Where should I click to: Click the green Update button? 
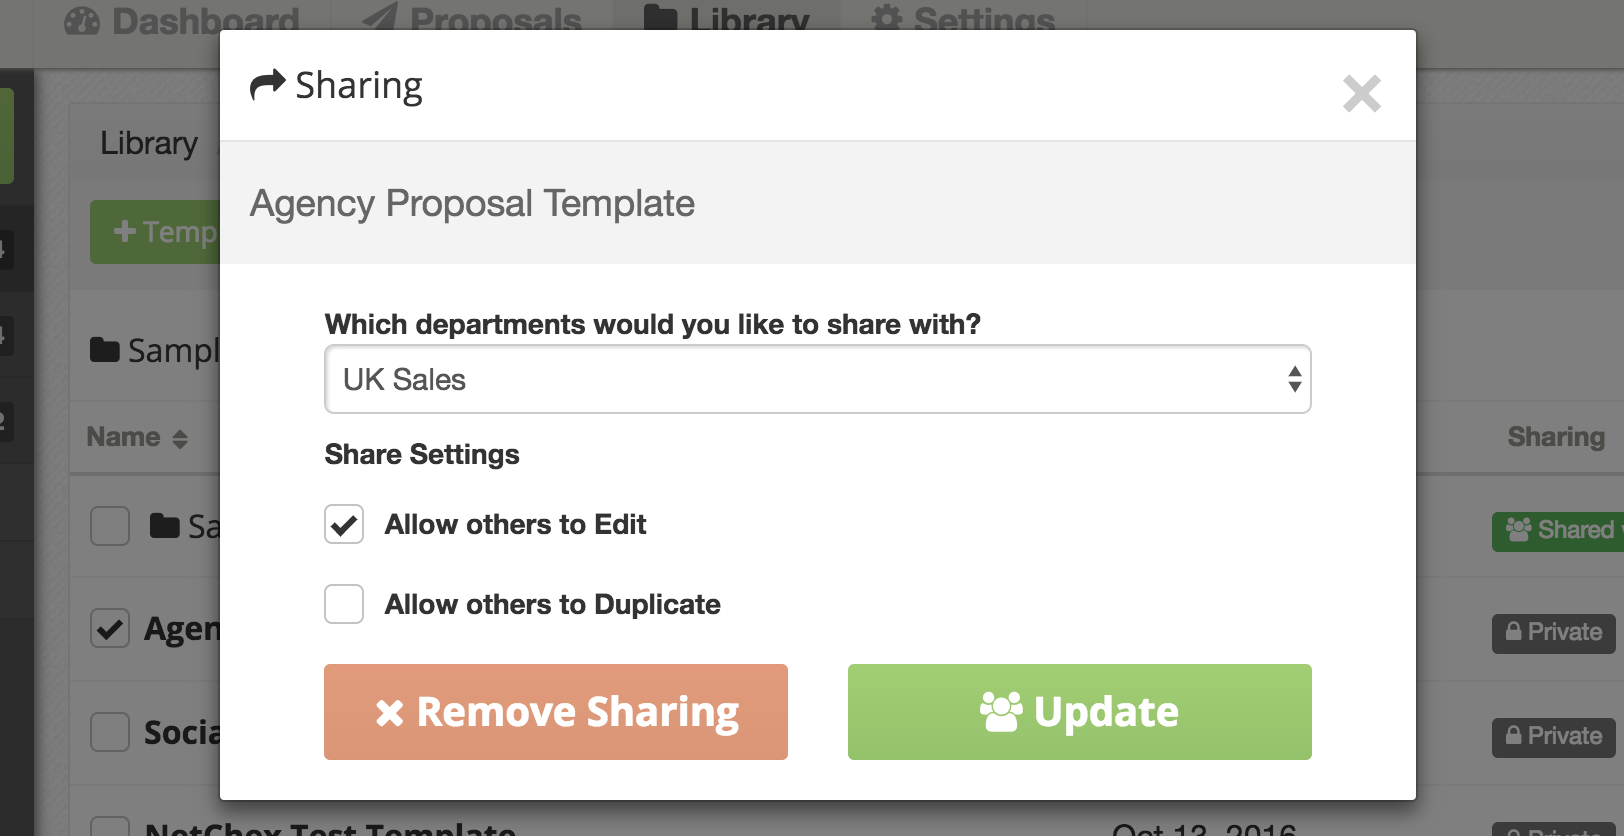click(1080, 712)
